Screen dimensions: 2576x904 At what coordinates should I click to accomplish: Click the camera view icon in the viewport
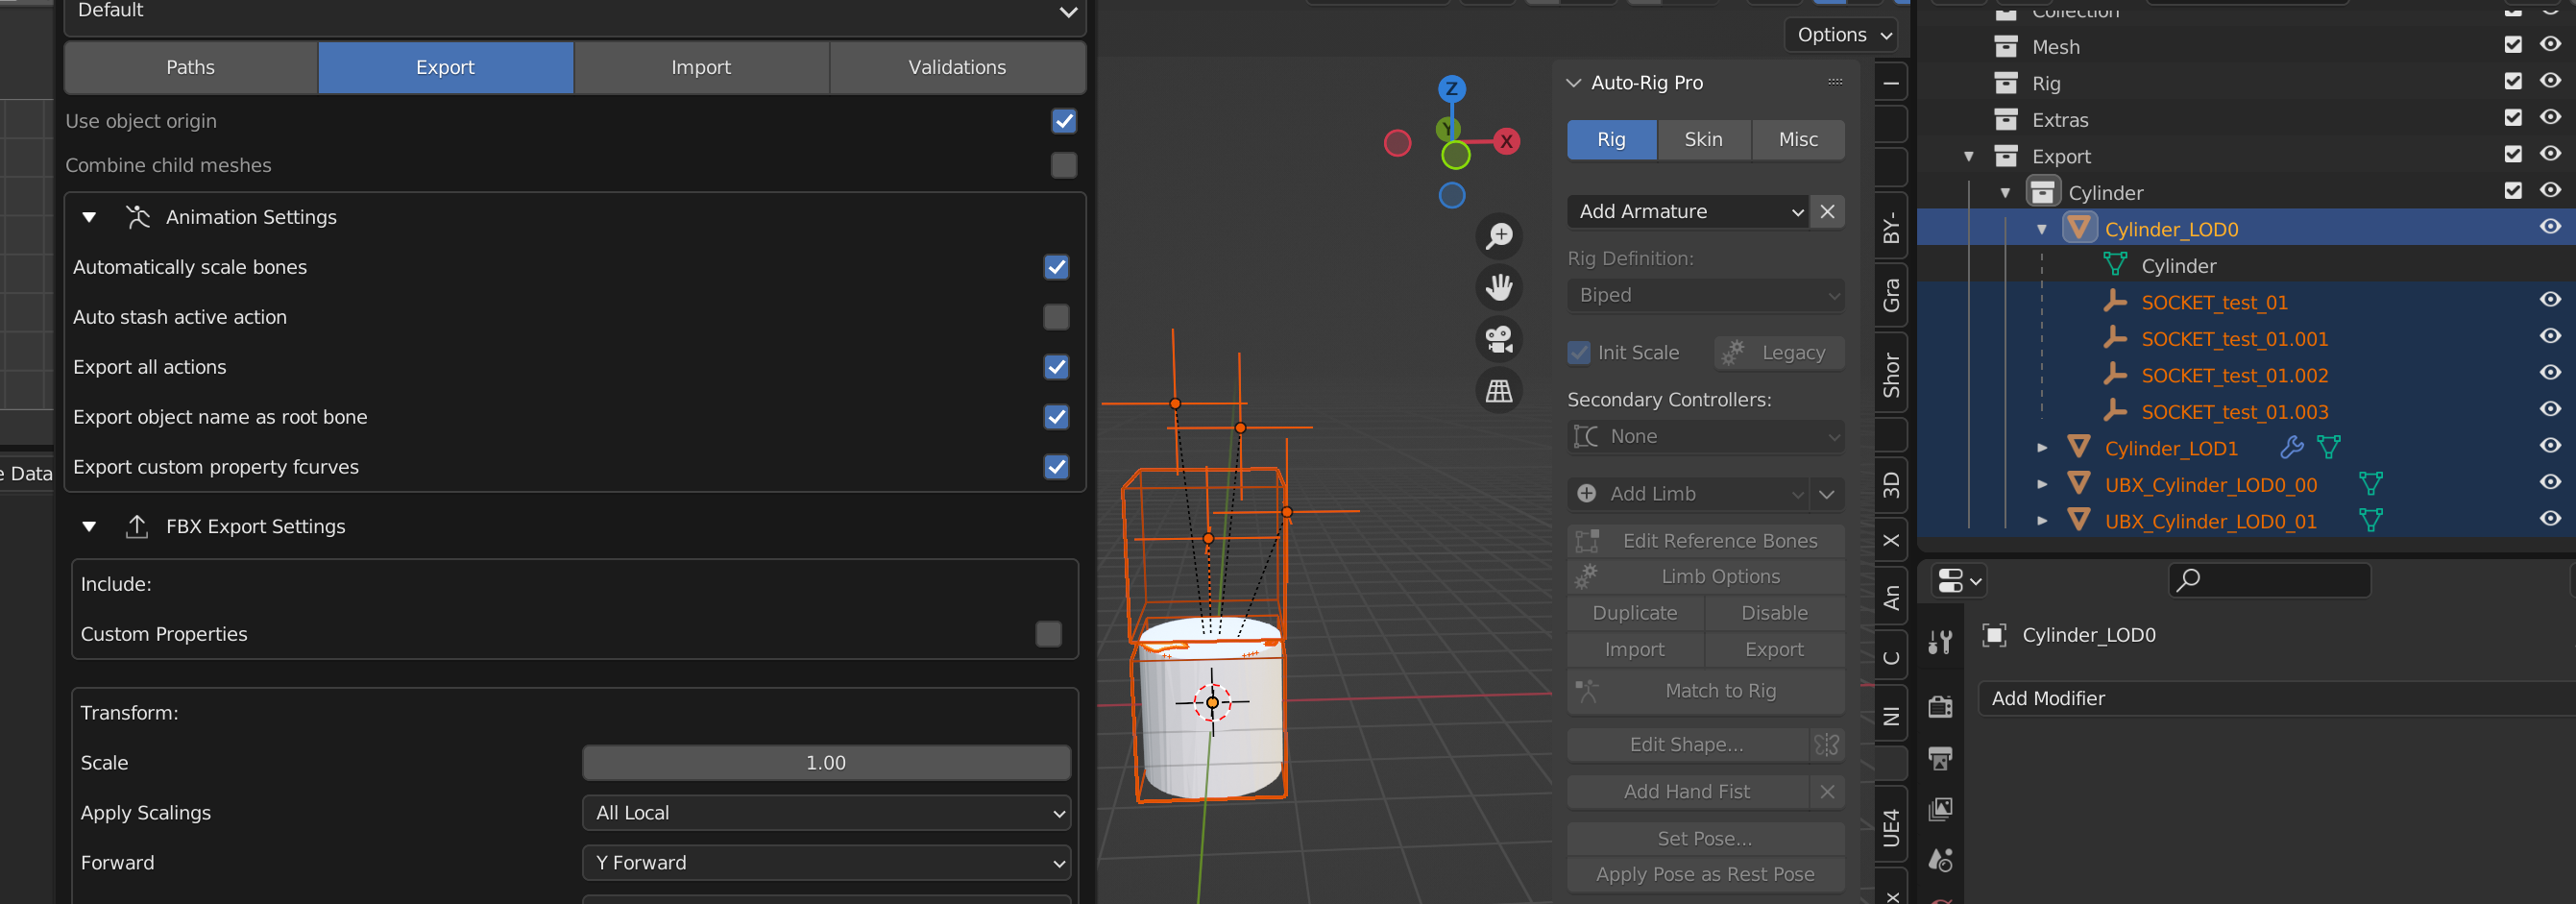(1499, 339)
